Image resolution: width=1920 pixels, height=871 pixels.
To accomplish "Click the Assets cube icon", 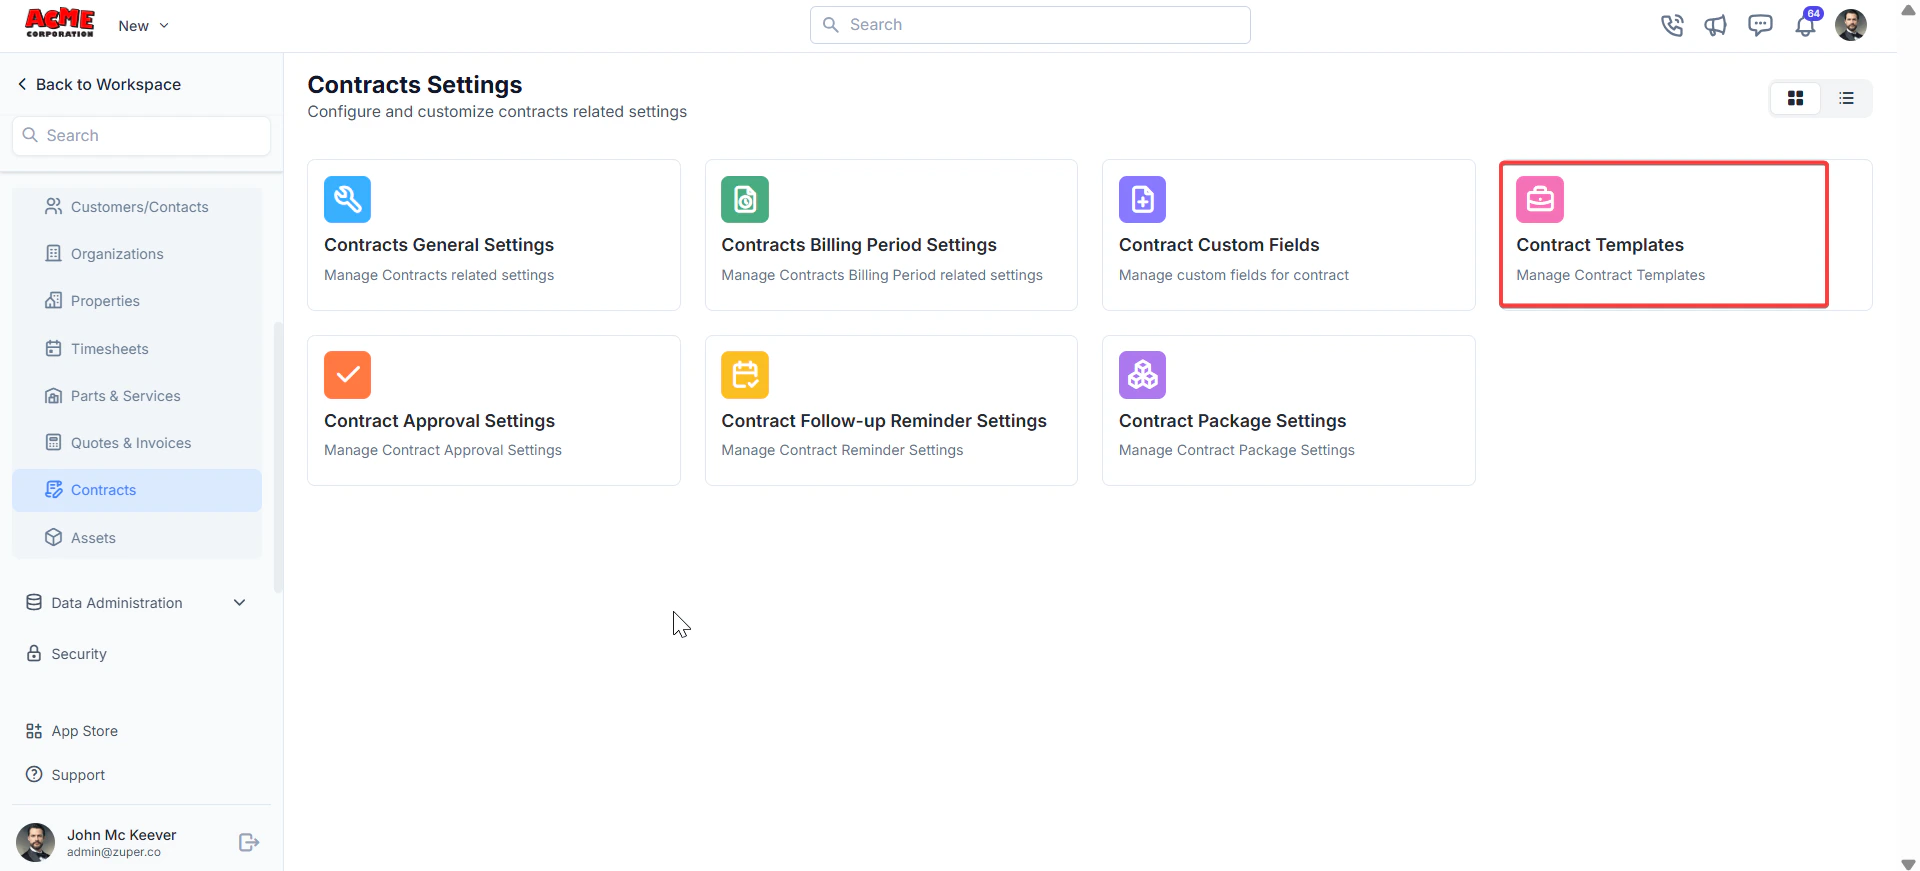I will tap(54, 537).
